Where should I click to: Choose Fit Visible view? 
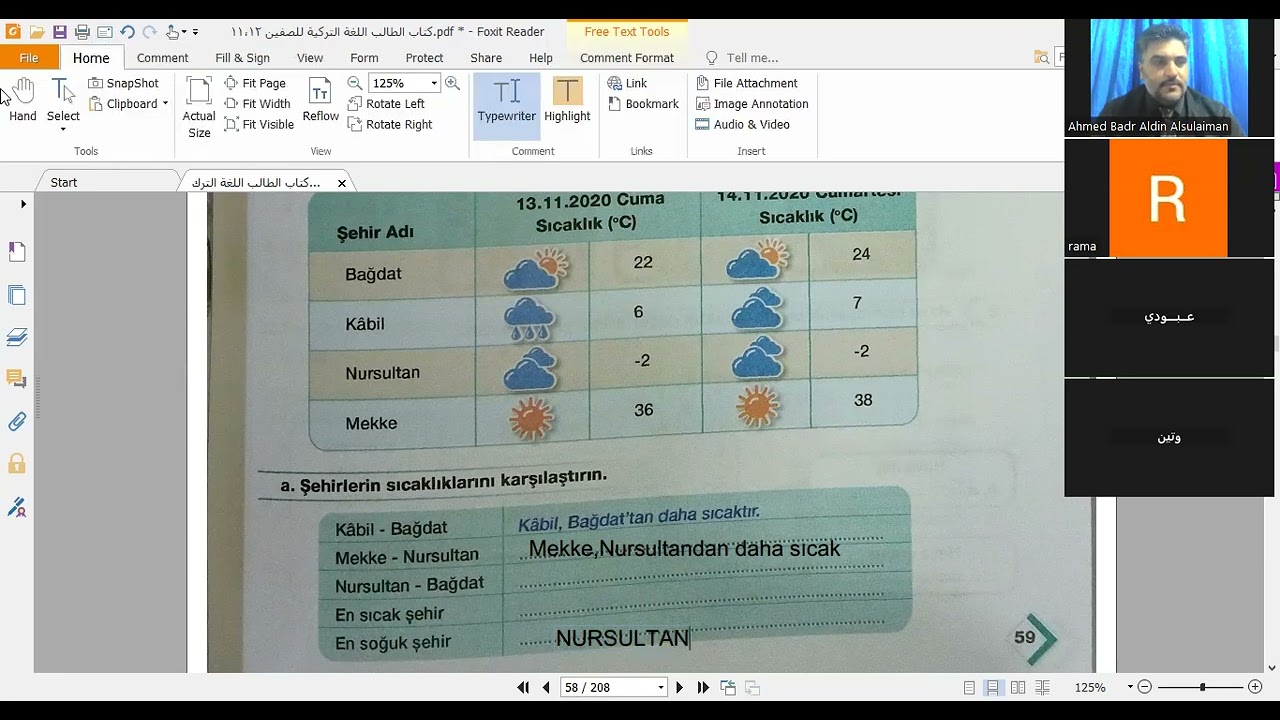pyautogui.click(x=259, y=125)
